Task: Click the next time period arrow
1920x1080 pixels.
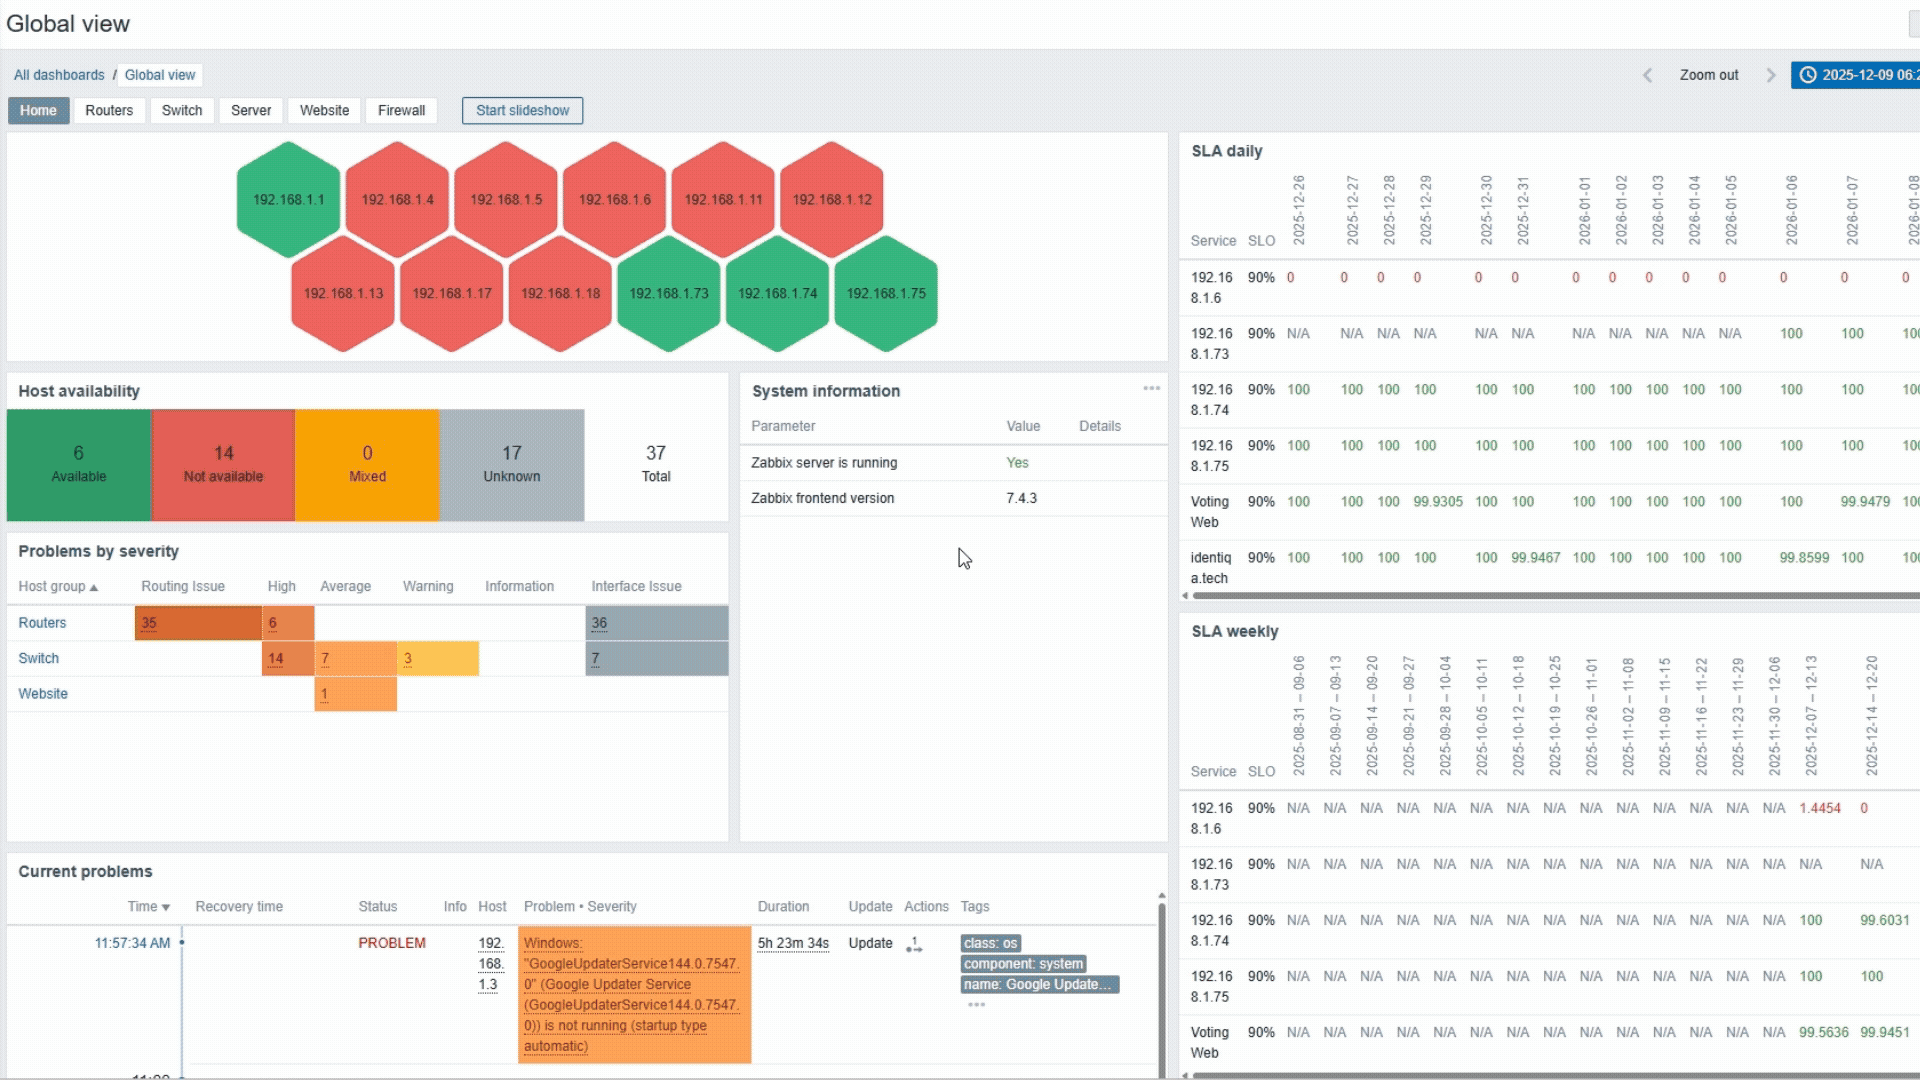Action: [1771, 75]
